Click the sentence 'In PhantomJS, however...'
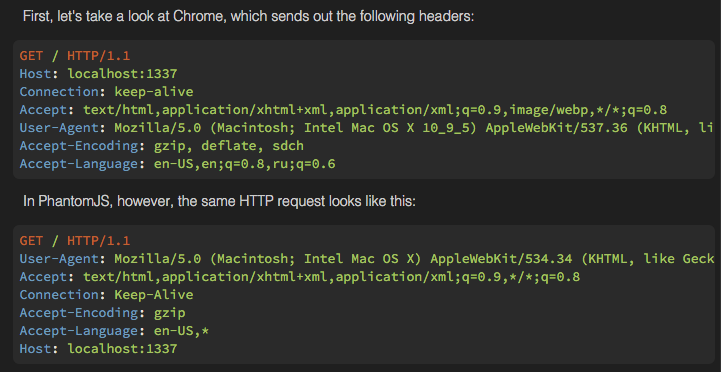 219,201
